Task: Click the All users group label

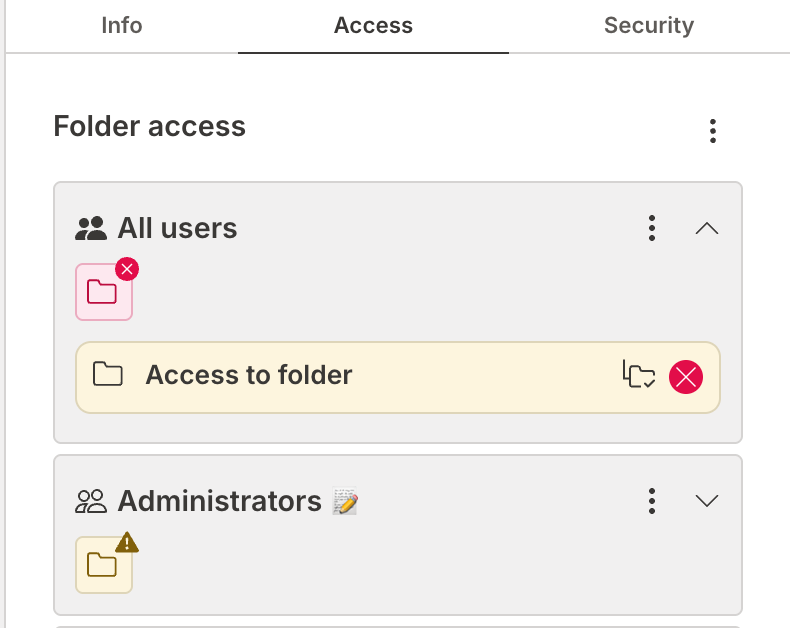Action: (x=177, y=229)
